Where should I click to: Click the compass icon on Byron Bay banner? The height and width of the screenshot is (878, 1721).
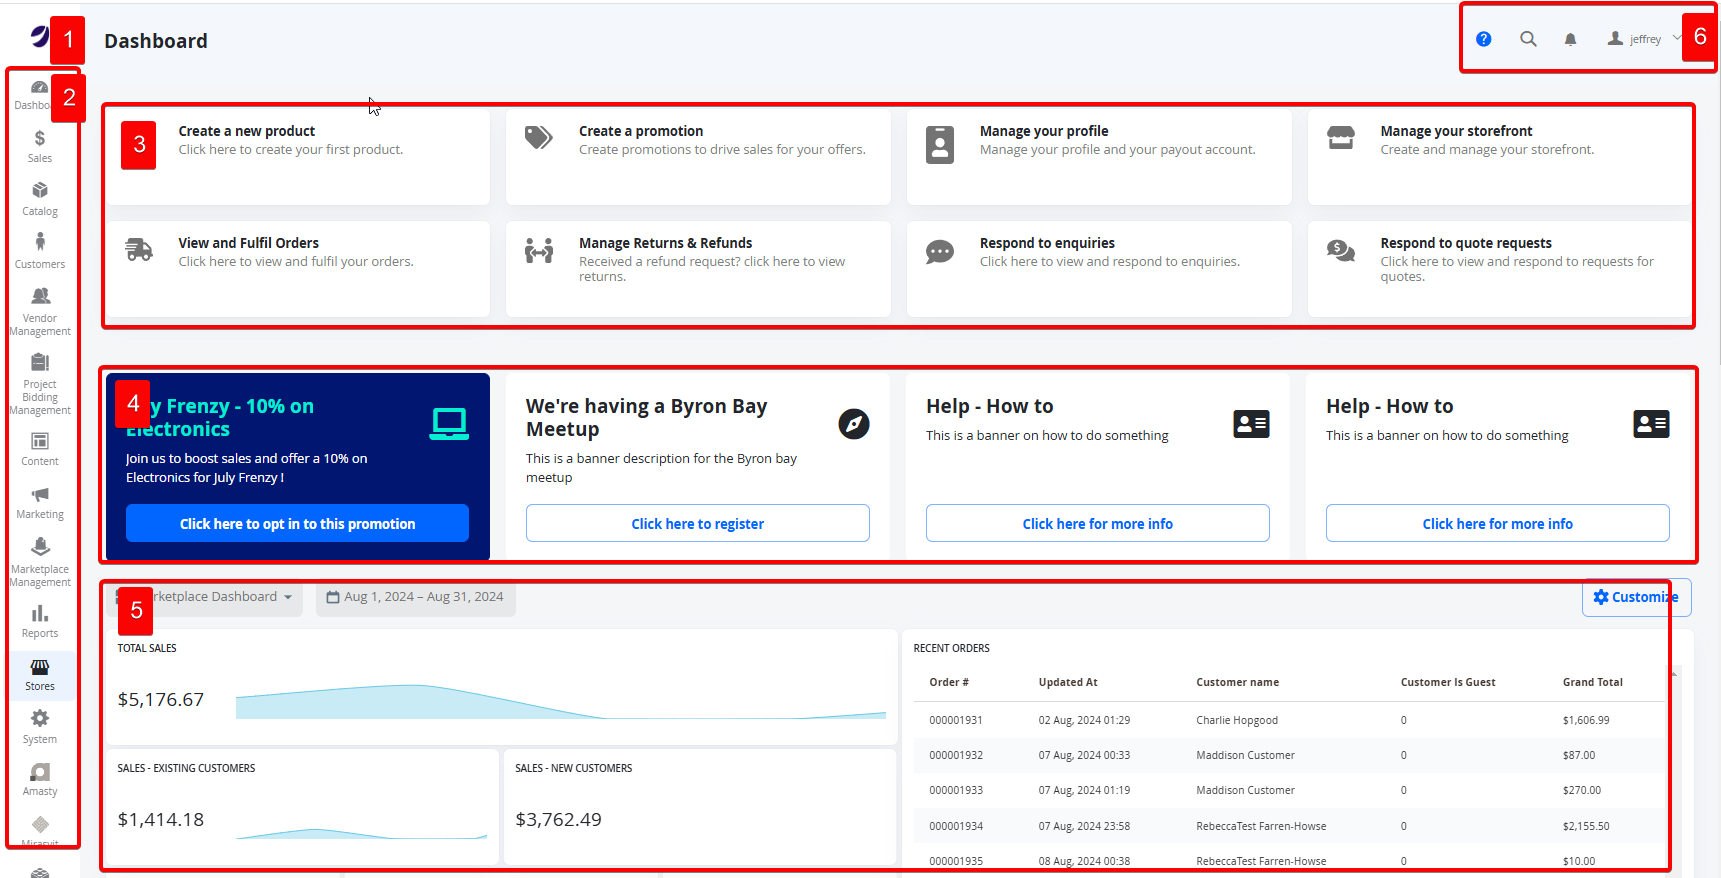(x=854, y=424)
